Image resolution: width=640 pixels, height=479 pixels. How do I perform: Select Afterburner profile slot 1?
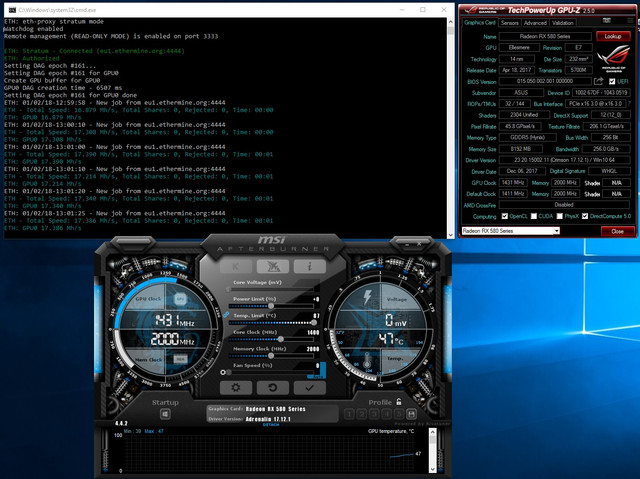click(x=349, y=415)
